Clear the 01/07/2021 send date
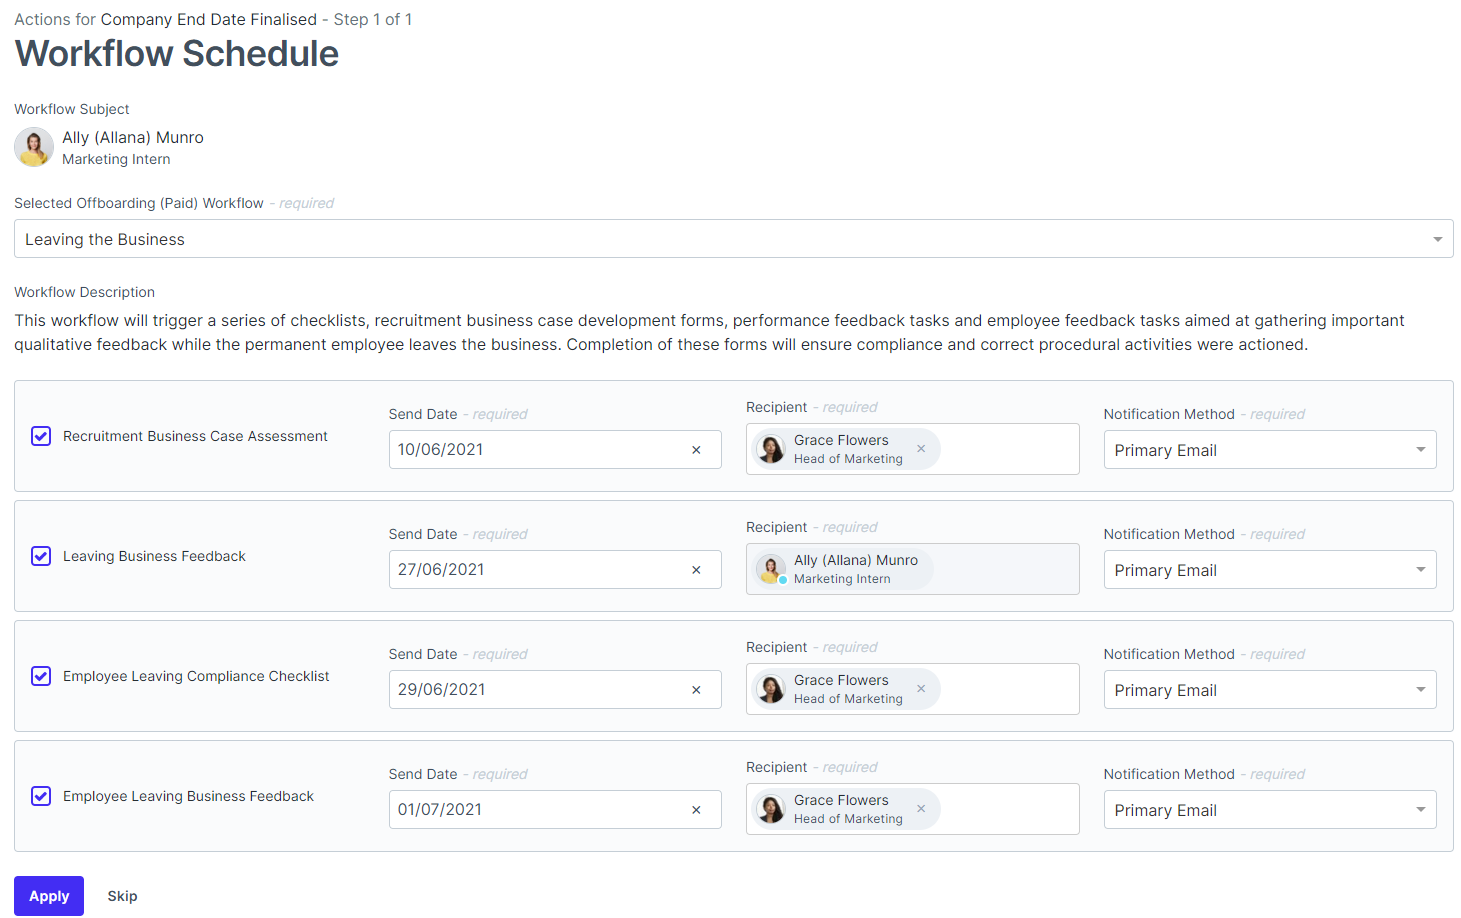The height and width of the screenshot is (918, 1461). click(696, 810)
